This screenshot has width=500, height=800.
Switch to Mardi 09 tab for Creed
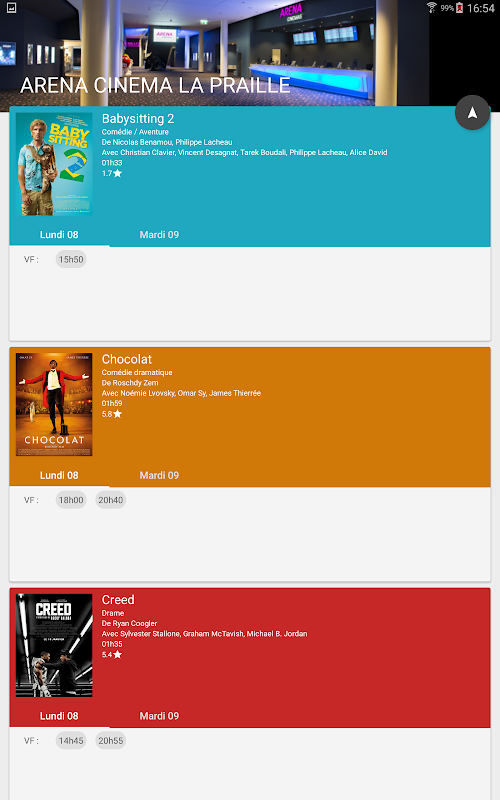click(159, 716)
